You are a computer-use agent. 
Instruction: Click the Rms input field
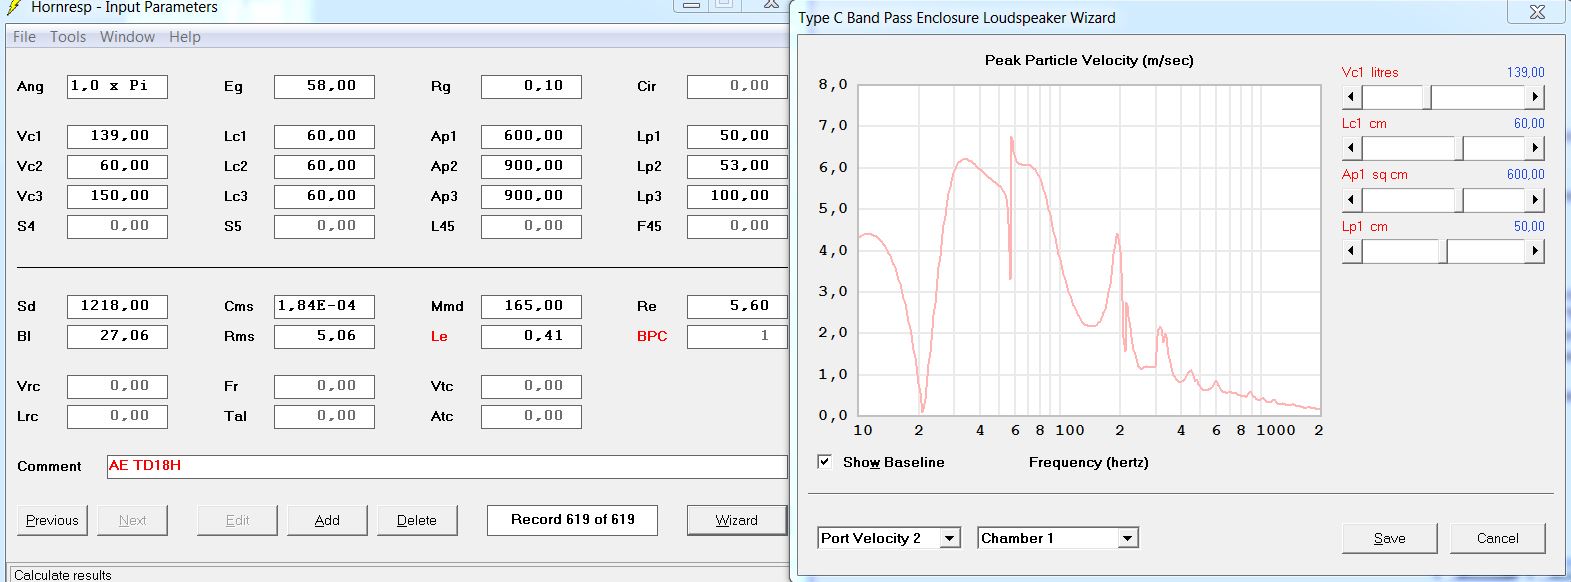[x=324, y=337]
